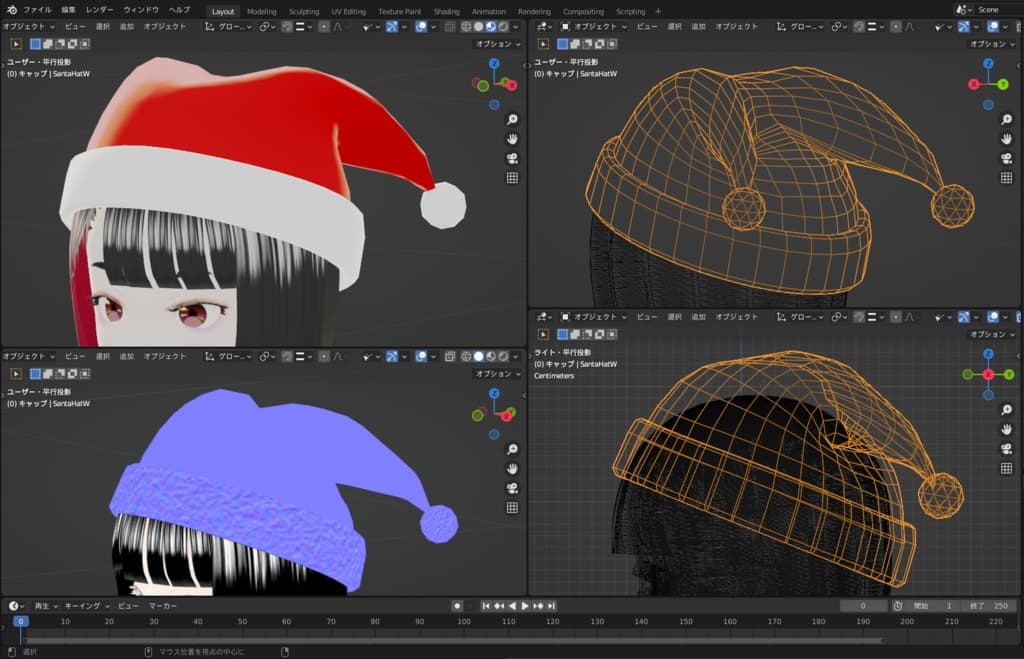Click the zoom magnifier icon in top-left viewport
Screen dimensions: 1024x659
point(512,121)
